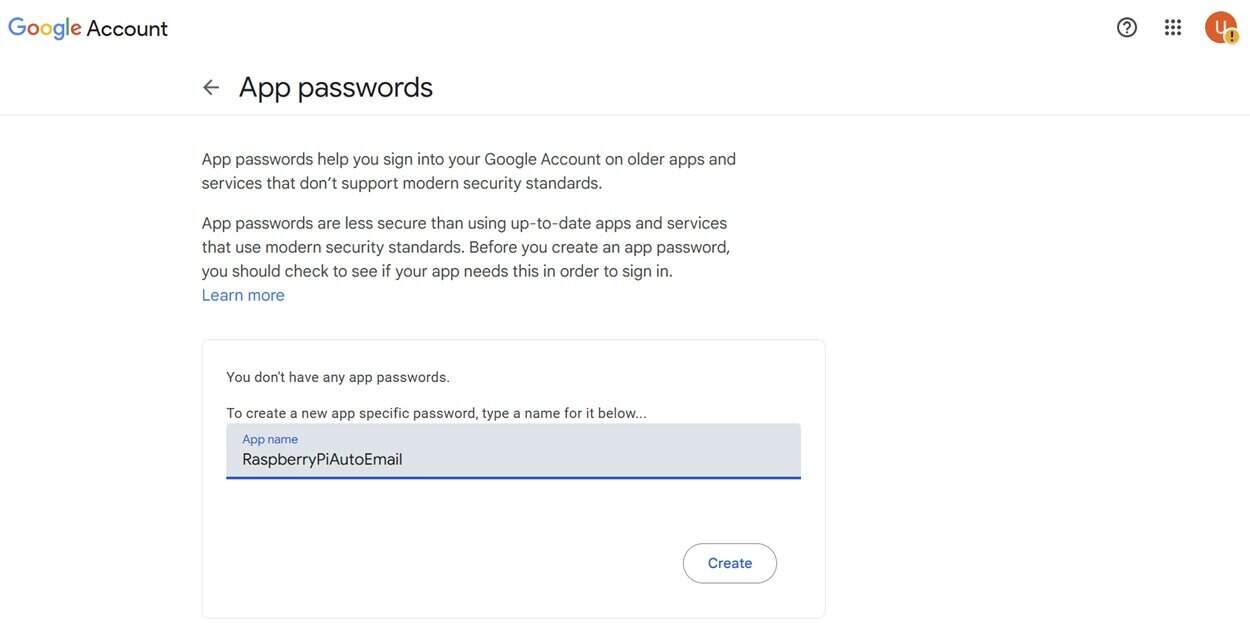The width and height of the screenshot is (1250, 628).
Task: Go back using the left arrow icon
Action: click(211, 87)
